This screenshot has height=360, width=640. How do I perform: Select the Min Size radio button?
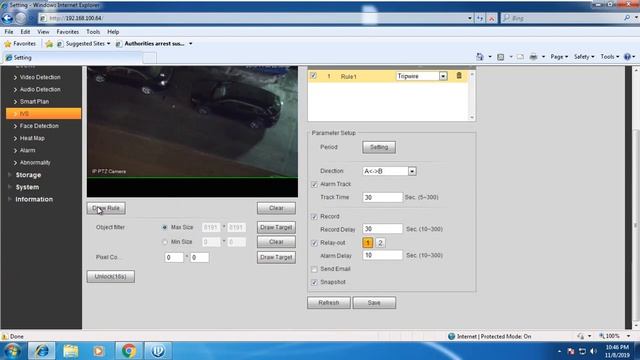pos(164,242)
